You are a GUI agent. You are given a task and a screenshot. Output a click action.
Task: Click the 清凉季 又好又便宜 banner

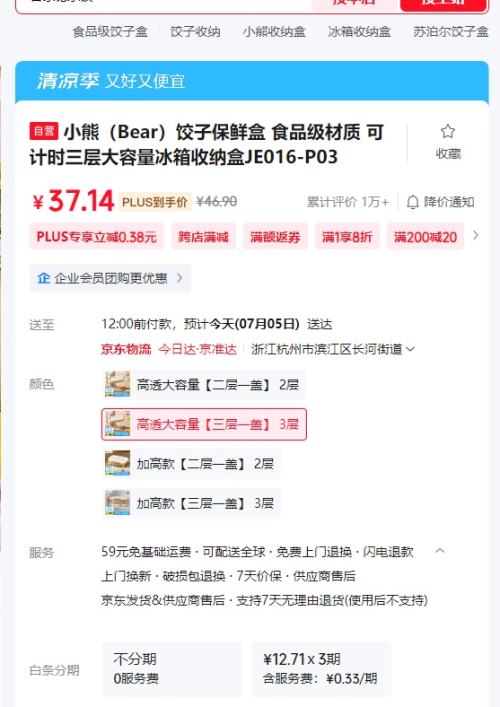tap(252, 81)
